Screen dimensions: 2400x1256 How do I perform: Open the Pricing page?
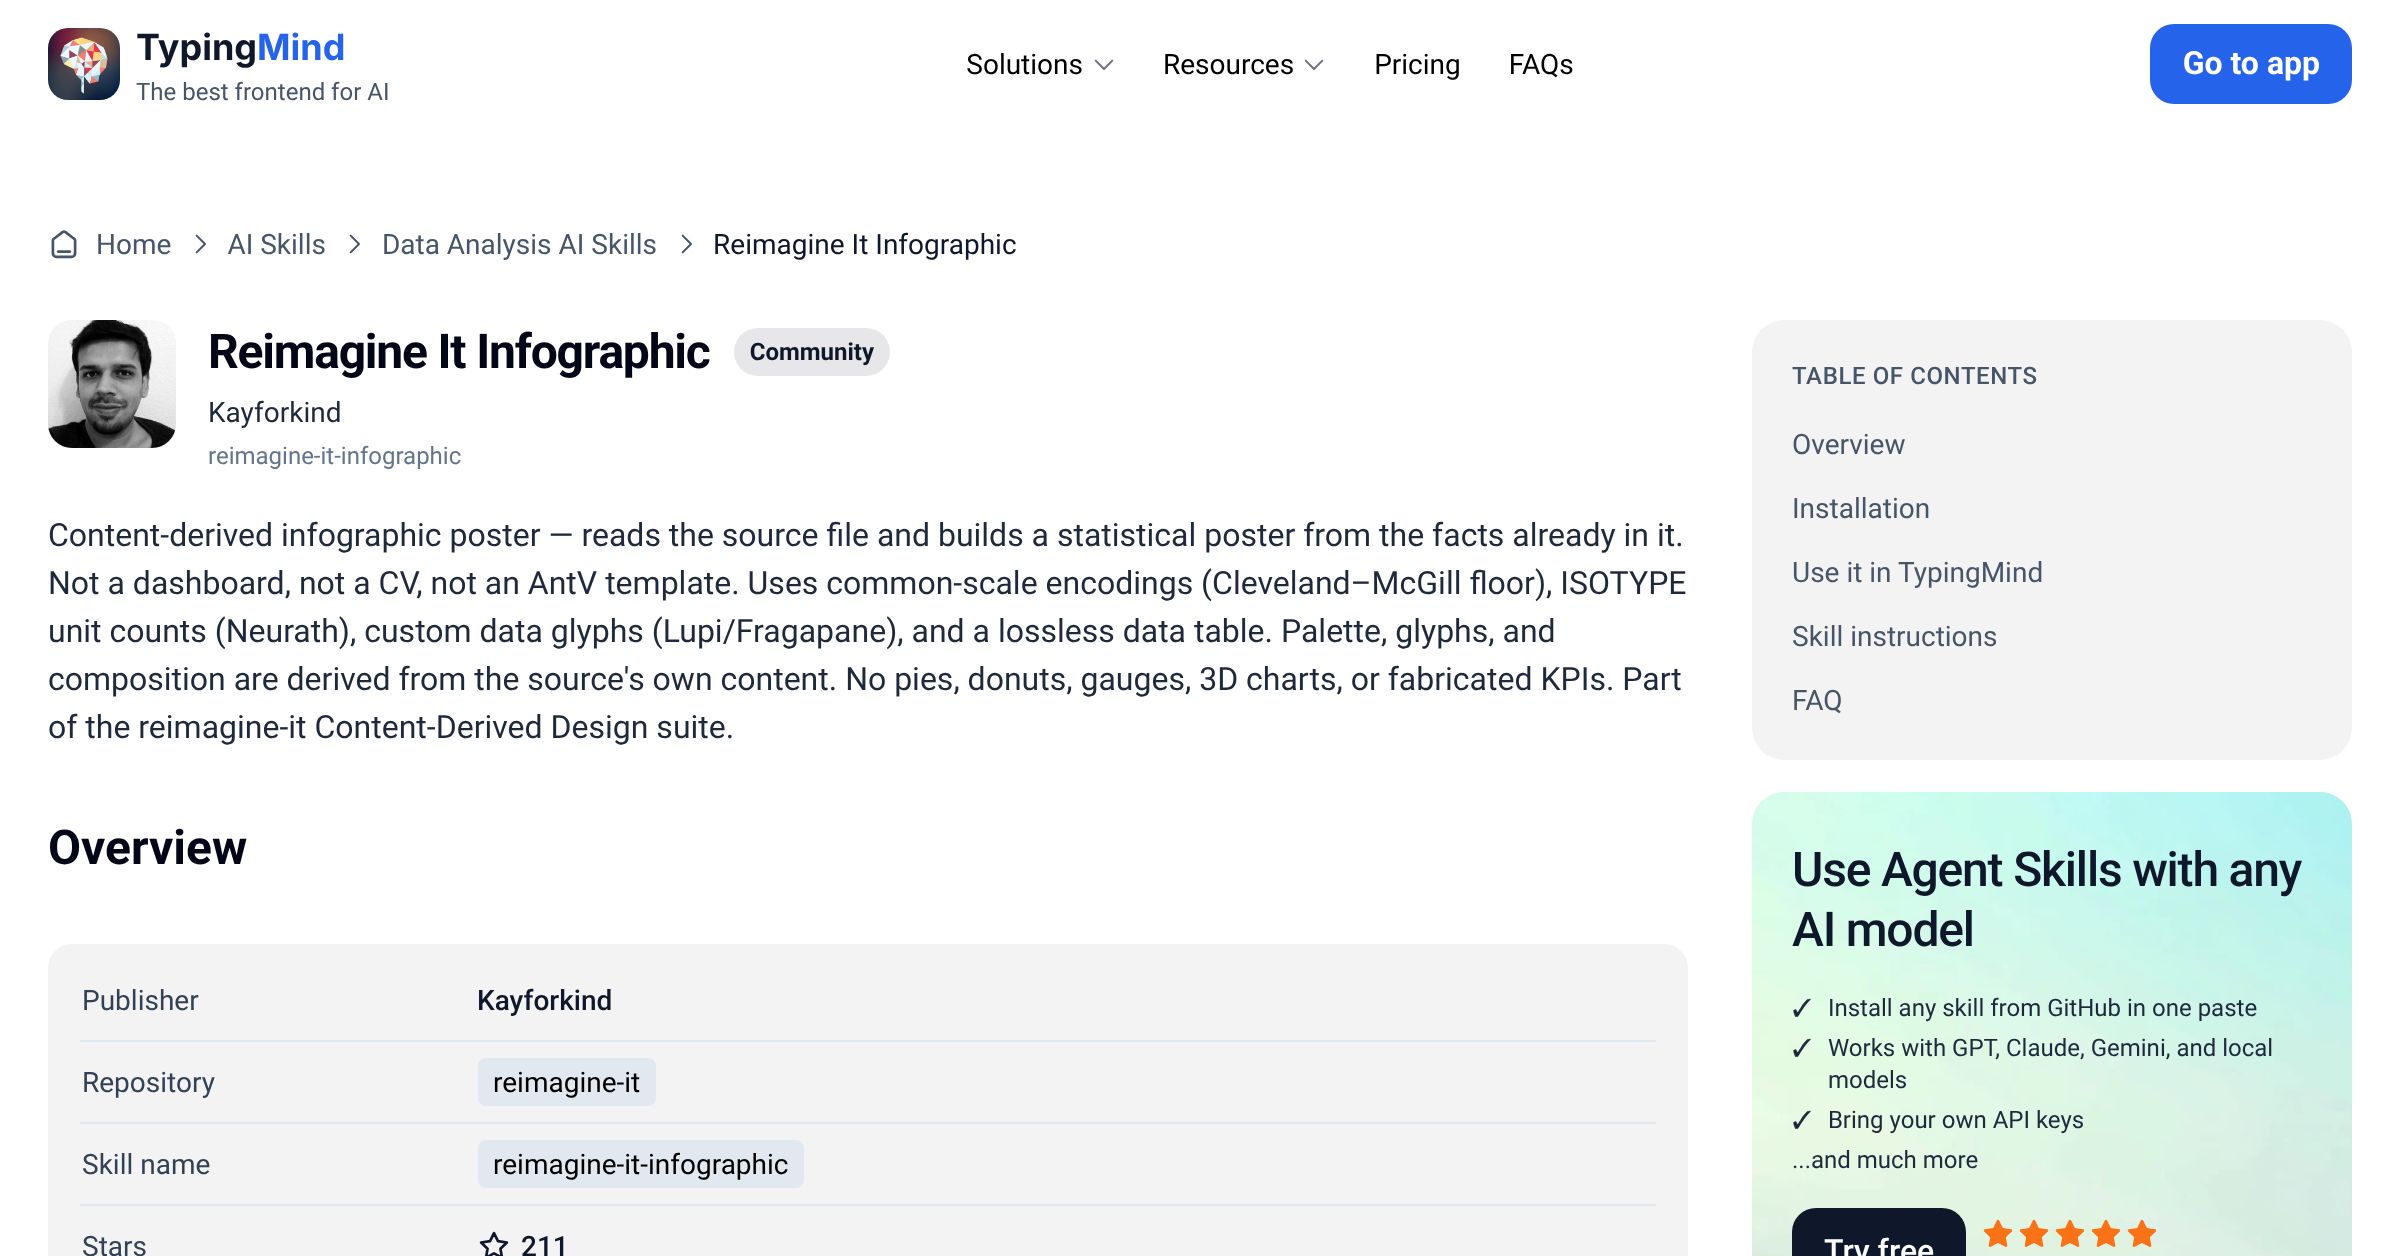[x=1417, y=65]
